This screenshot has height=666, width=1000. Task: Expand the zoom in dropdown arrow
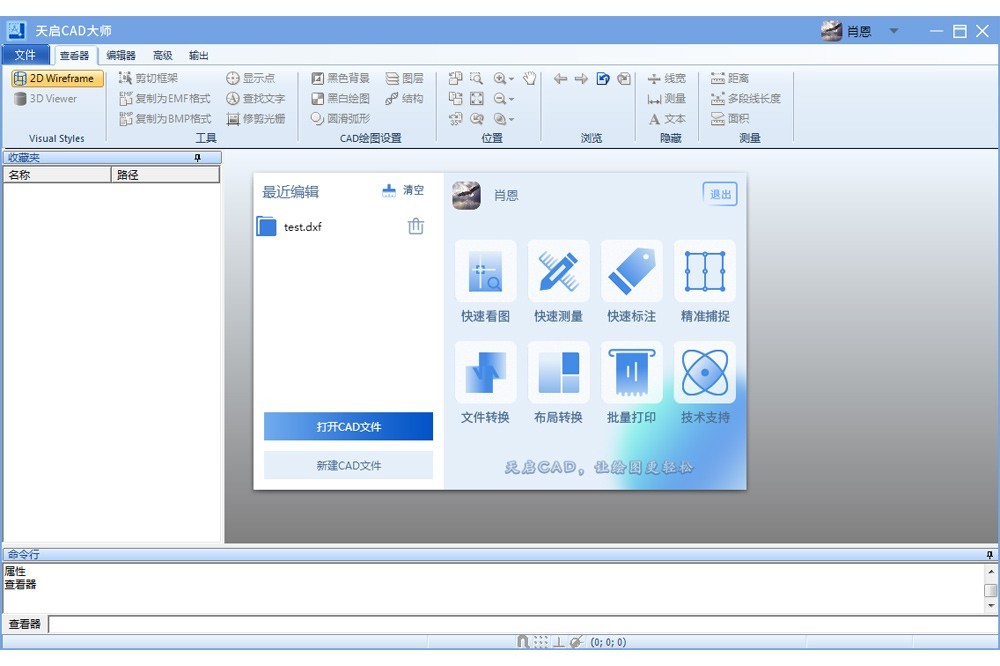(x=511, y=79)
